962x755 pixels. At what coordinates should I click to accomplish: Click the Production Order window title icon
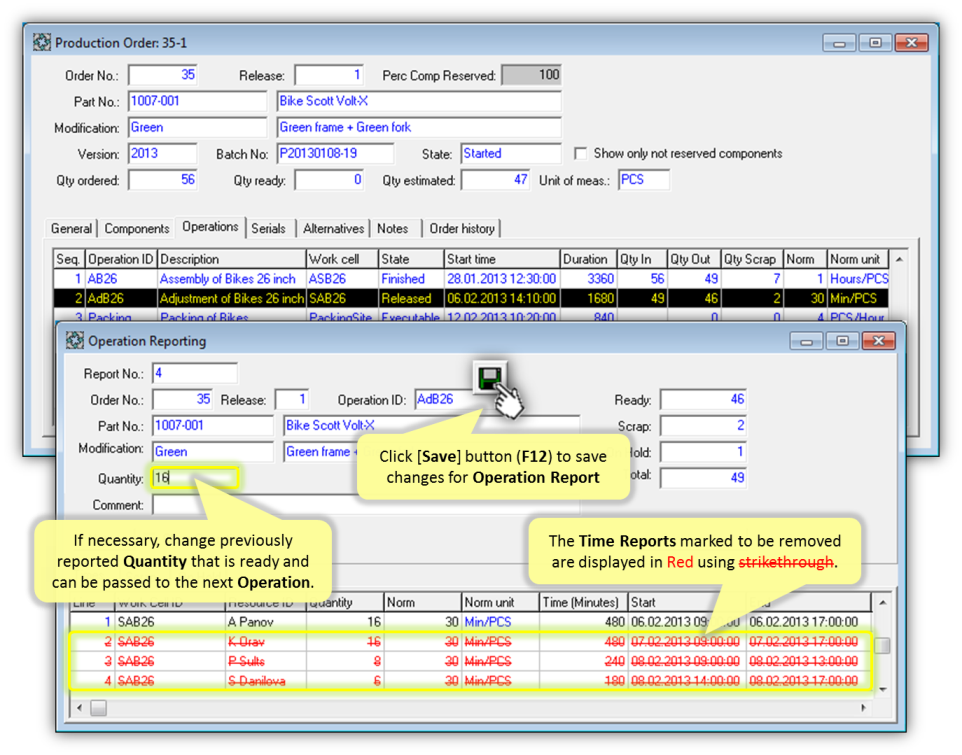coord(42,42)
